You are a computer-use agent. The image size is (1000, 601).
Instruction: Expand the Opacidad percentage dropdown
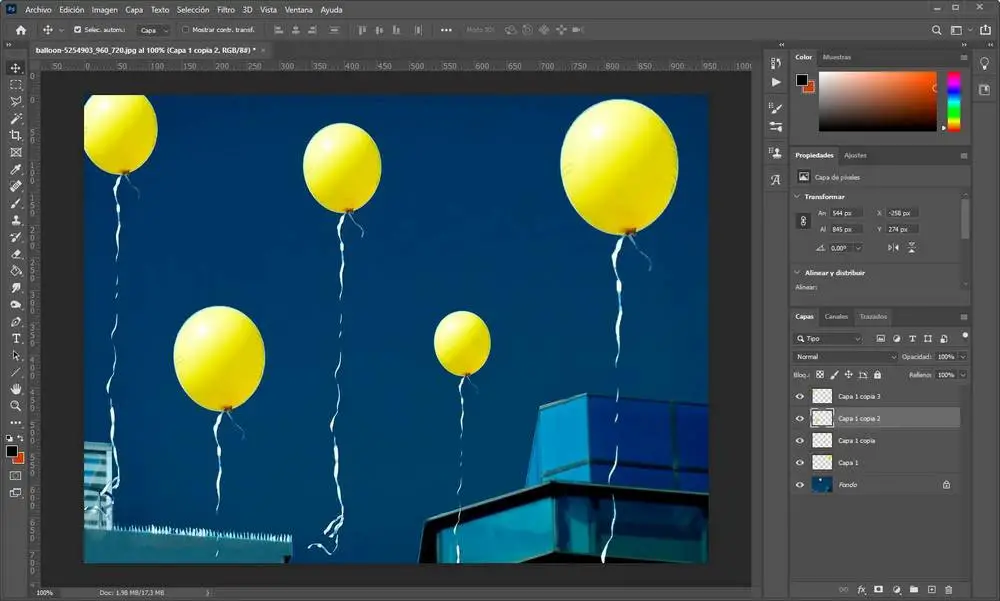click(963, 357)
